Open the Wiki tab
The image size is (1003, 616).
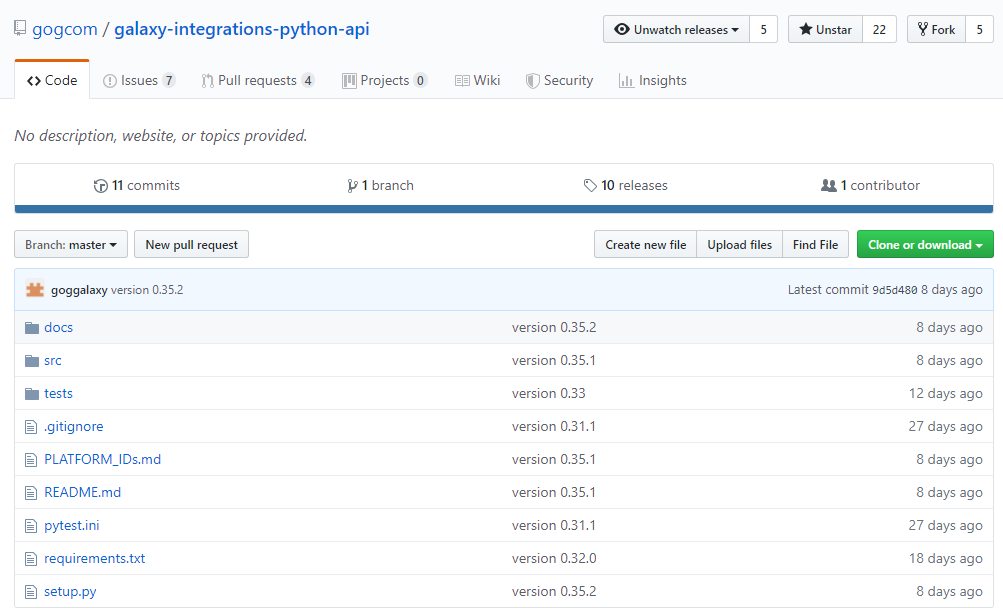click(x=477, y=81)
